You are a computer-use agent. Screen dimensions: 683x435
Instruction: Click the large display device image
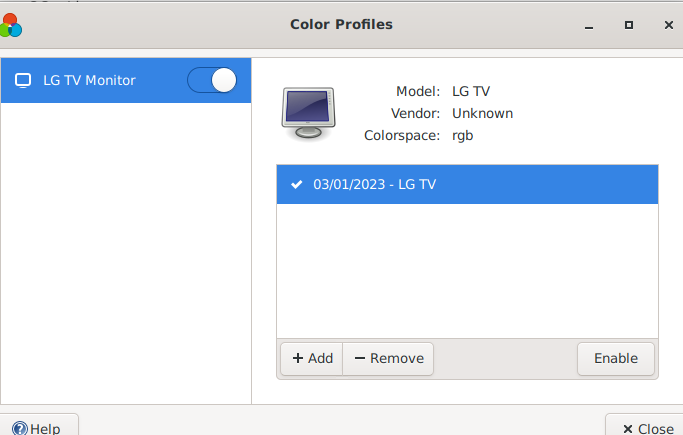pyautogui.click(x=308, y=113)
